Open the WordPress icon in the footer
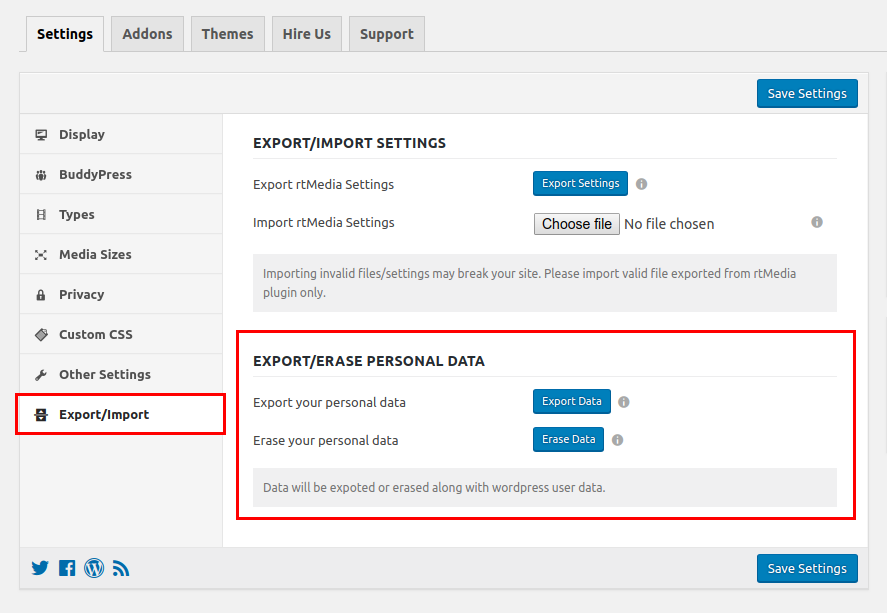Image resolution: width=887 pixels, height=613 pixels. tap(93, 568)
